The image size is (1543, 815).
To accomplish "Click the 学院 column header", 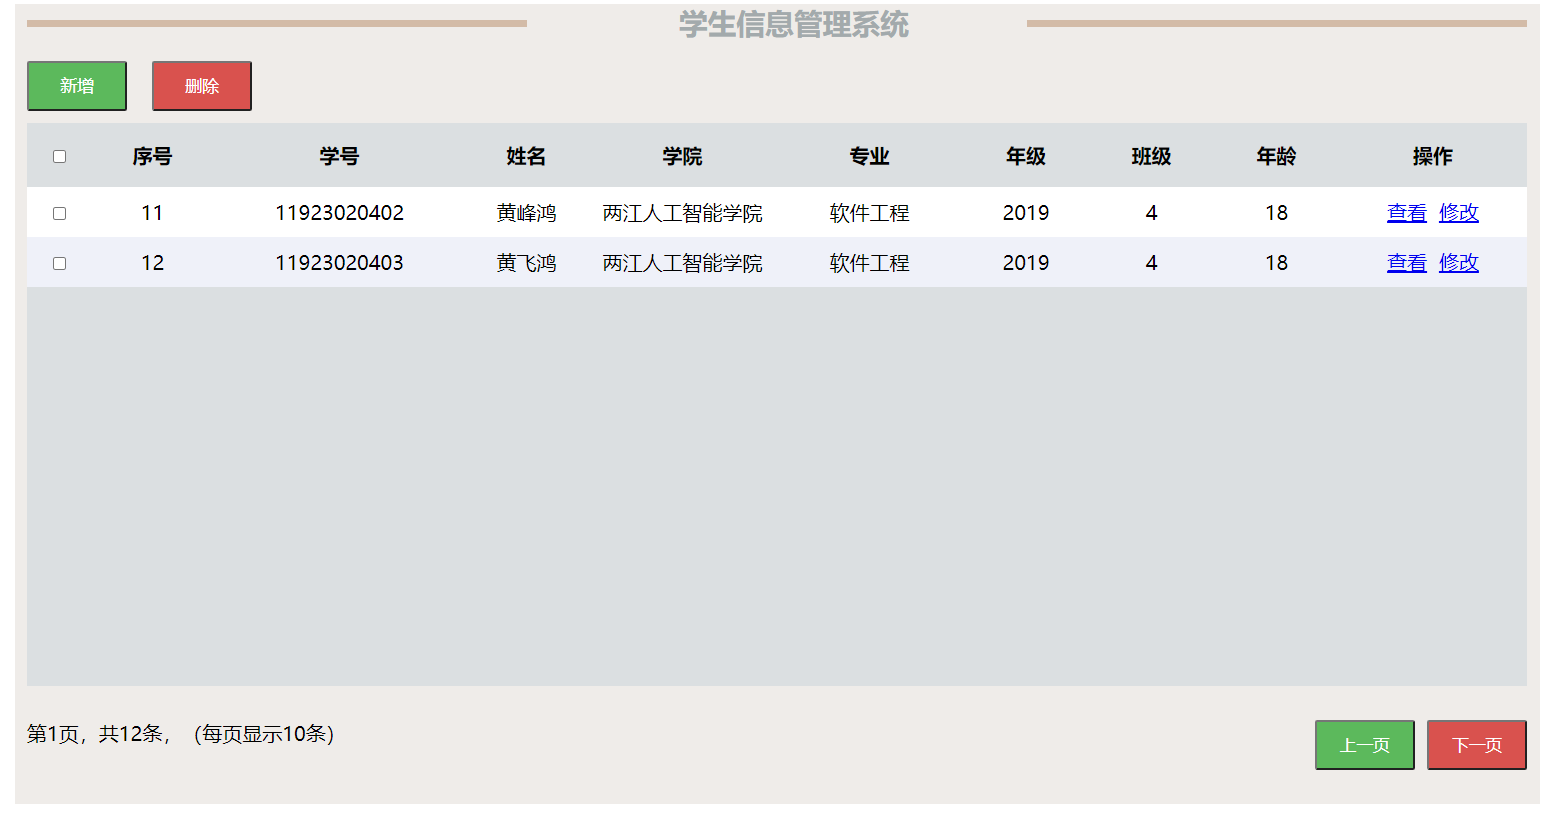I will point(681,156).
